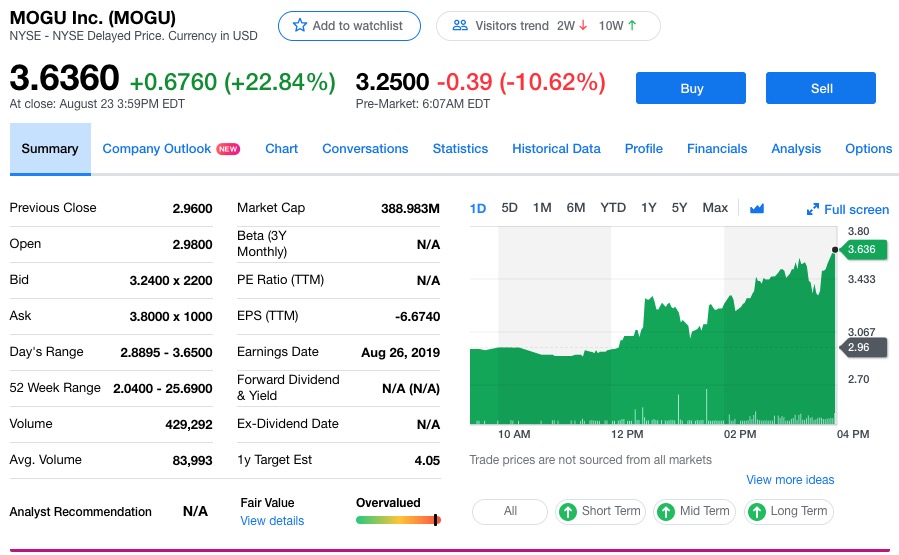Open the Historical Data tab
Image resolution: width=899 pixels, height=555 pixels.
556,148
